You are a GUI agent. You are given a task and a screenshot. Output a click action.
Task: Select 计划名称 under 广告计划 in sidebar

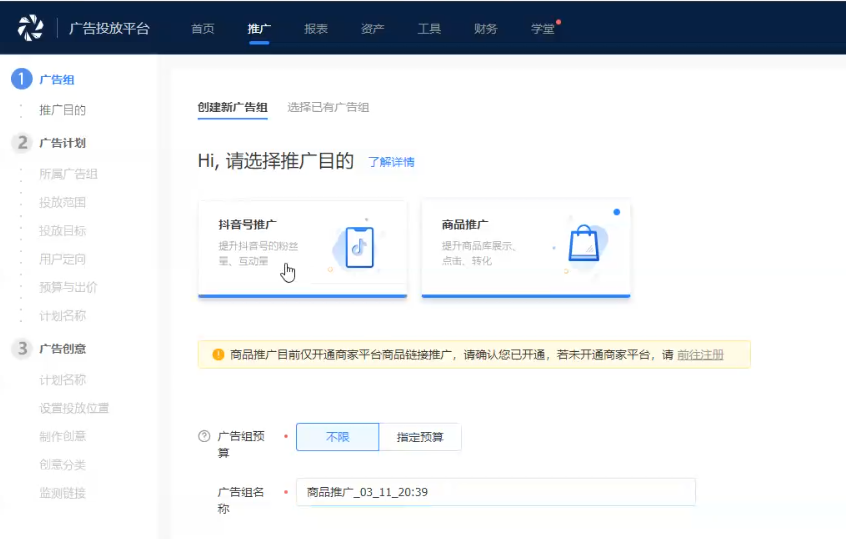pyautogui.click(x=63, y=316)
